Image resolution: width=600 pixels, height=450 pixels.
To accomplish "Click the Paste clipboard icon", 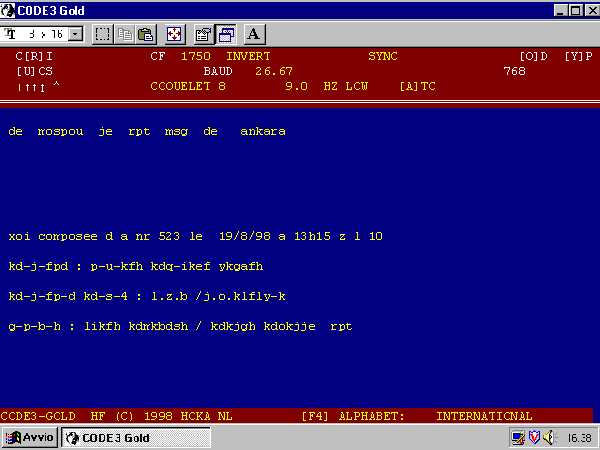I will pyautogui.click(x=145, y=33).
